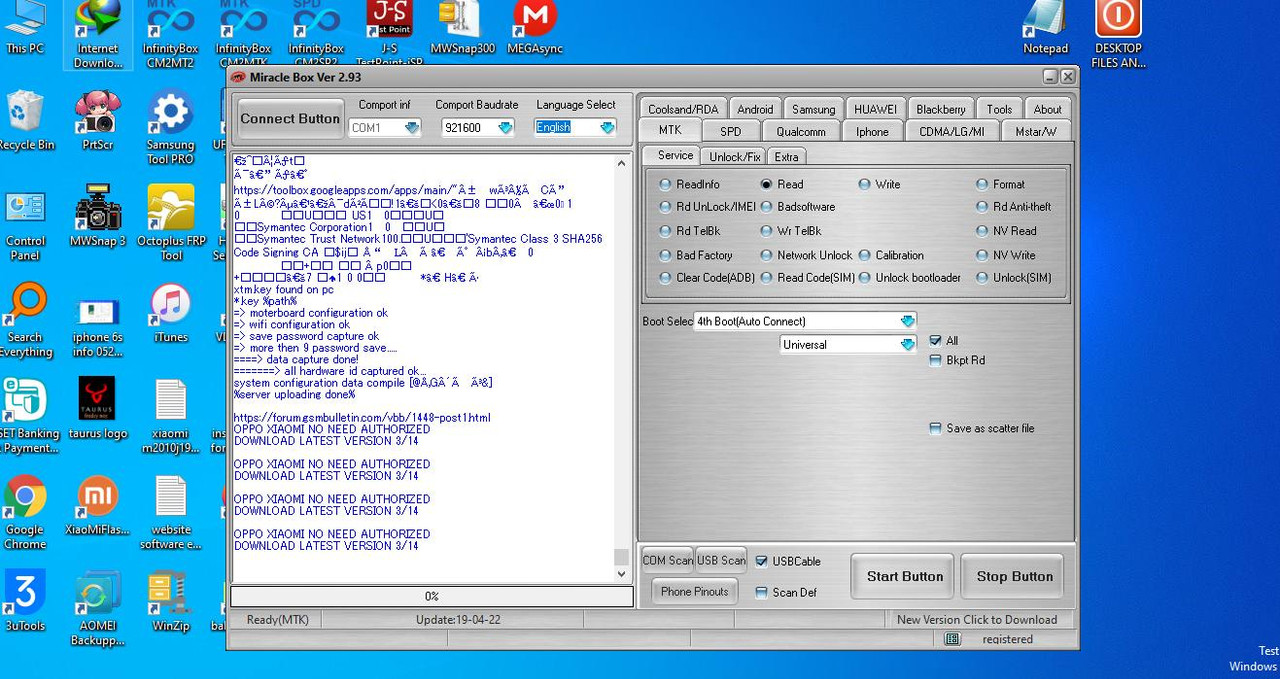Open the DESKTOP FILES AN... icon

[1118, 34]
